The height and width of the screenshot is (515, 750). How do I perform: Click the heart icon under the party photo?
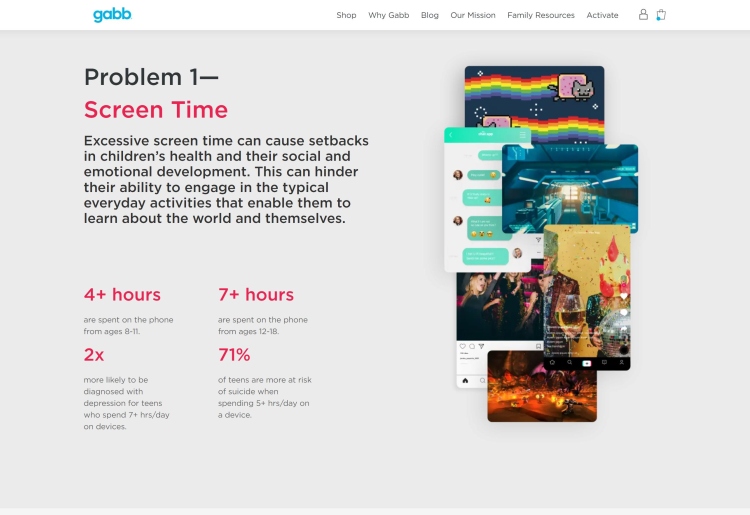click(462, 346)
